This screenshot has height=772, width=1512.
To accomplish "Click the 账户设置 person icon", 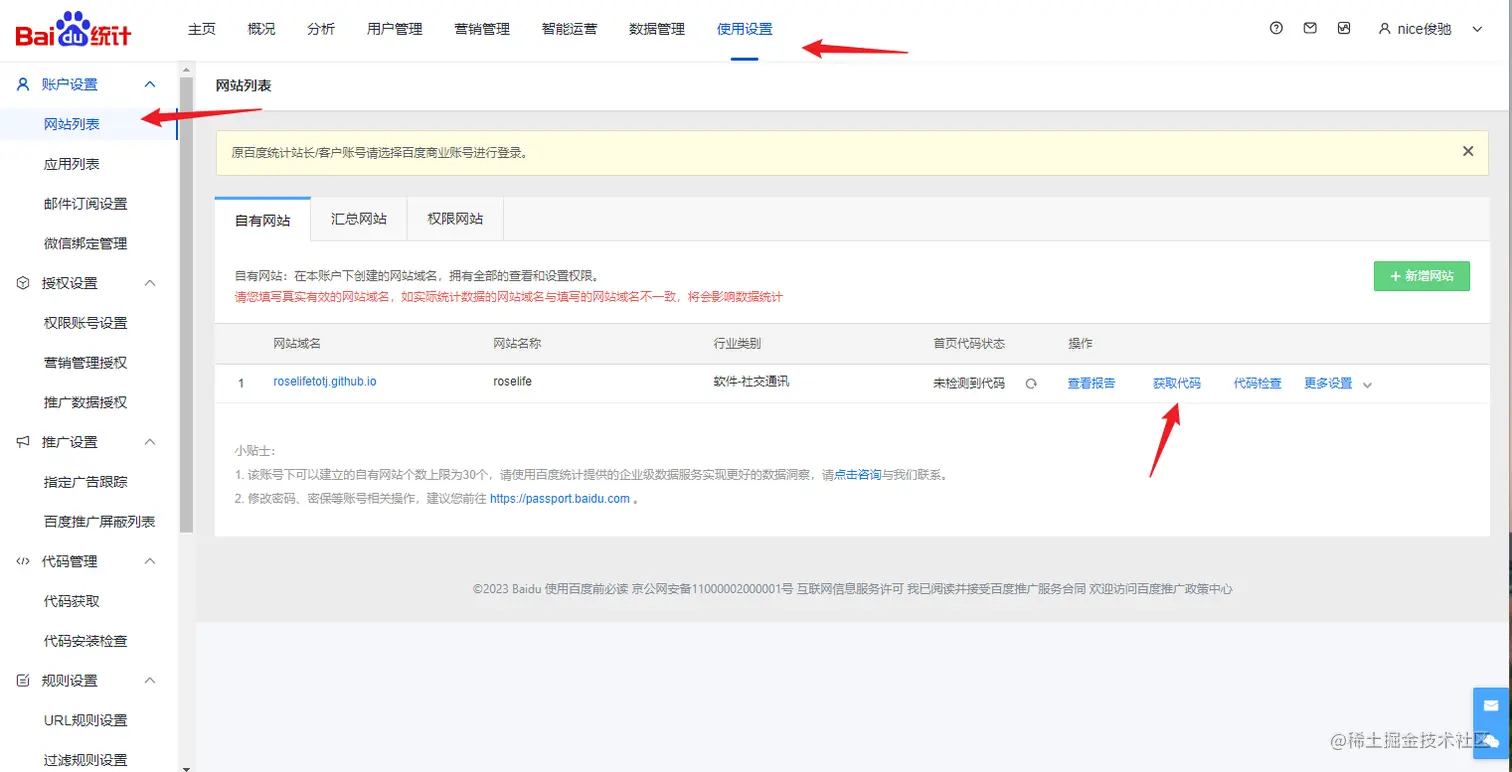I will coord(23,85).
